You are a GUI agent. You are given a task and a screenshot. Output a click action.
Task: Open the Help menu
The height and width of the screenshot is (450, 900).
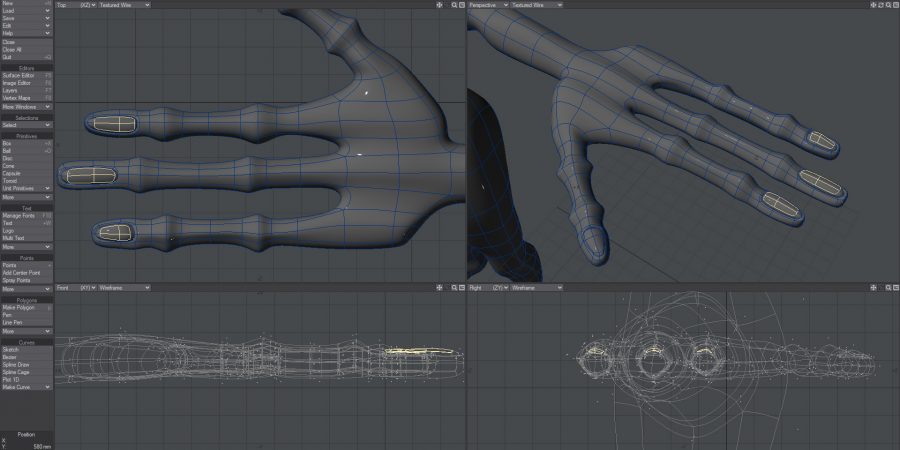[26, 33]
